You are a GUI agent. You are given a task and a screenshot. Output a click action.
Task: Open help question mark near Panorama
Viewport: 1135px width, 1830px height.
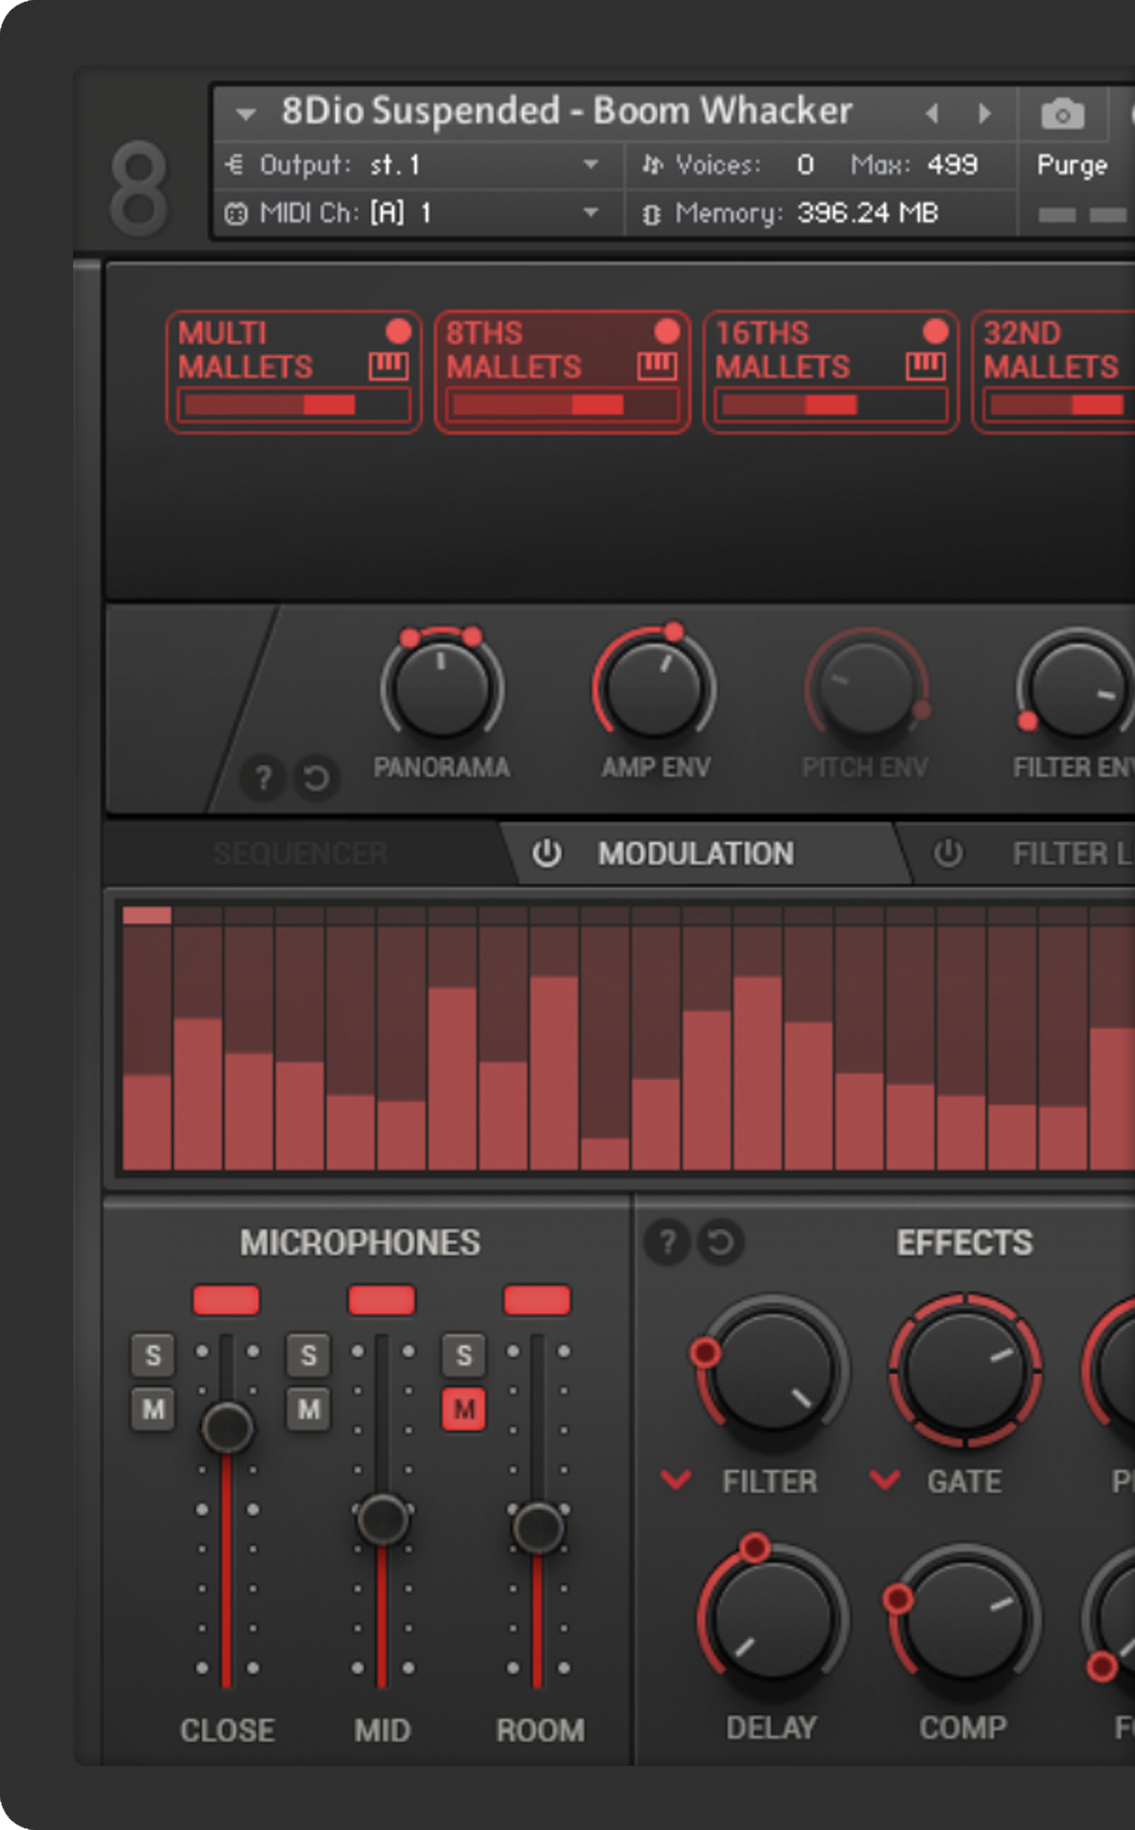tap(263, 778)
